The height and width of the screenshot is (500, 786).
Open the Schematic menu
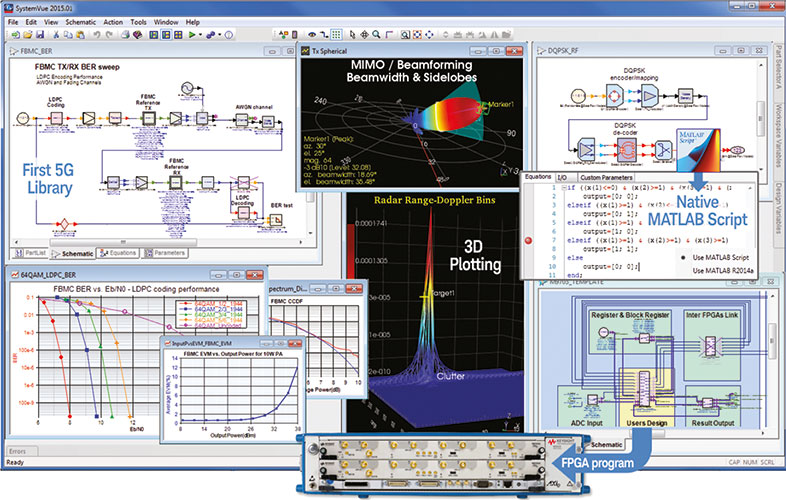[x=81, y=22]
